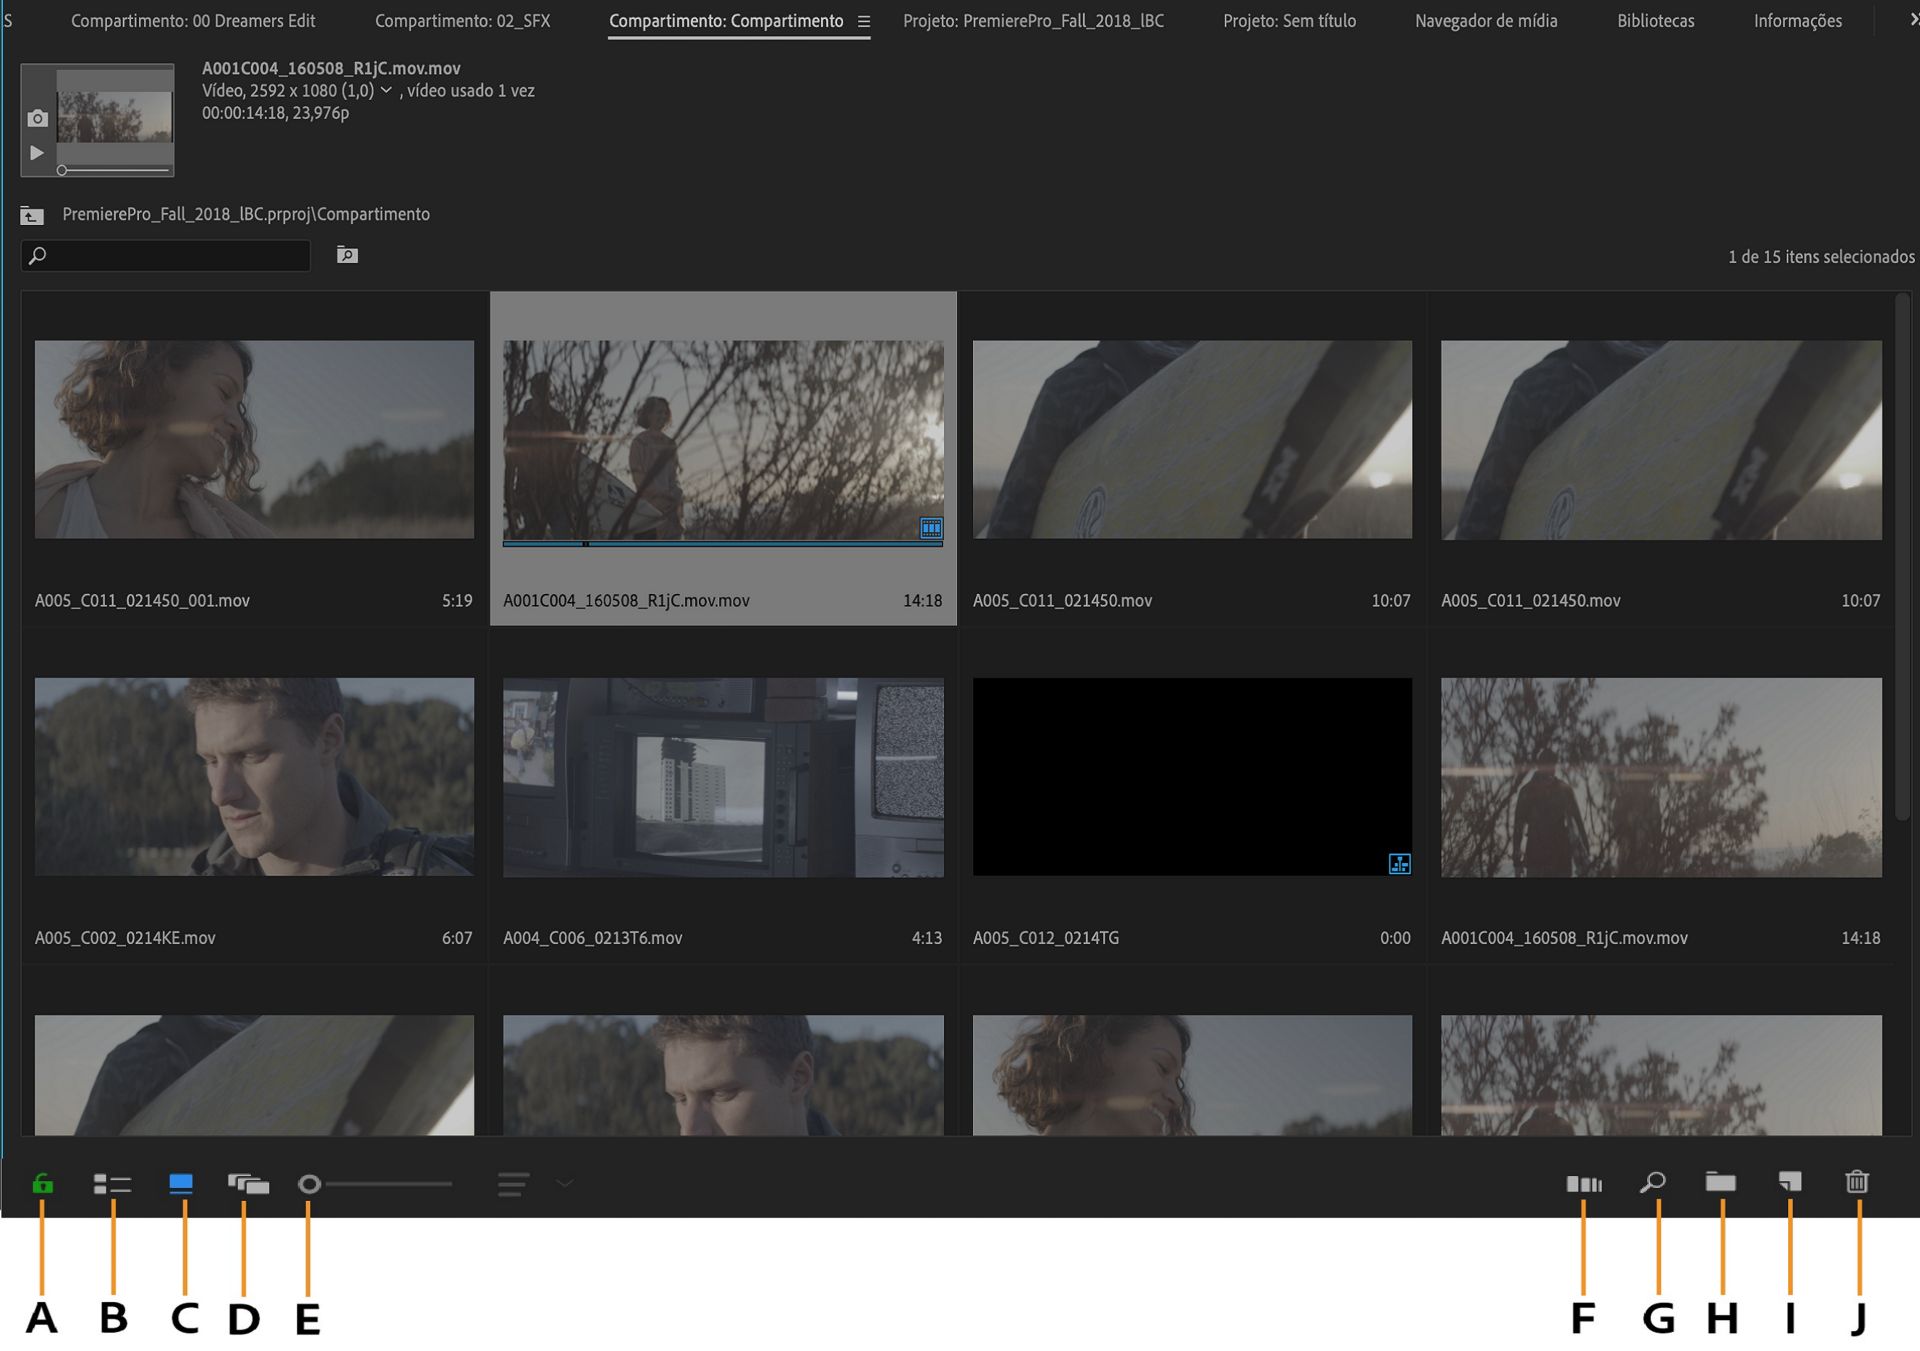Create a New Bin

point(1720,1183)
